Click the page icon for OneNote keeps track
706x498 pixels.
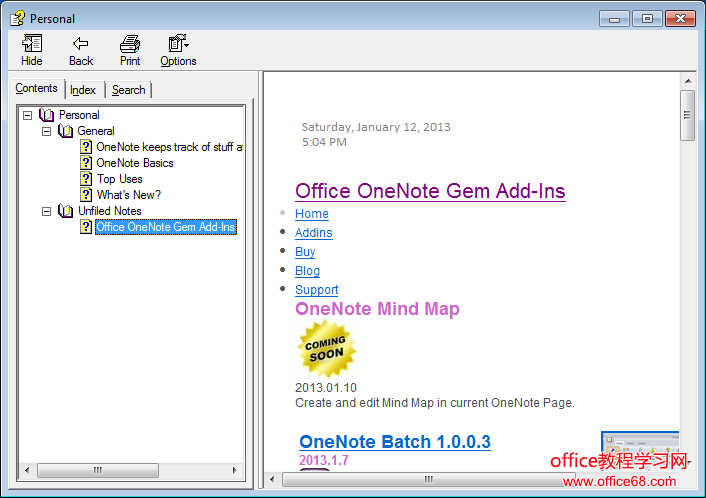click(86, 147)
